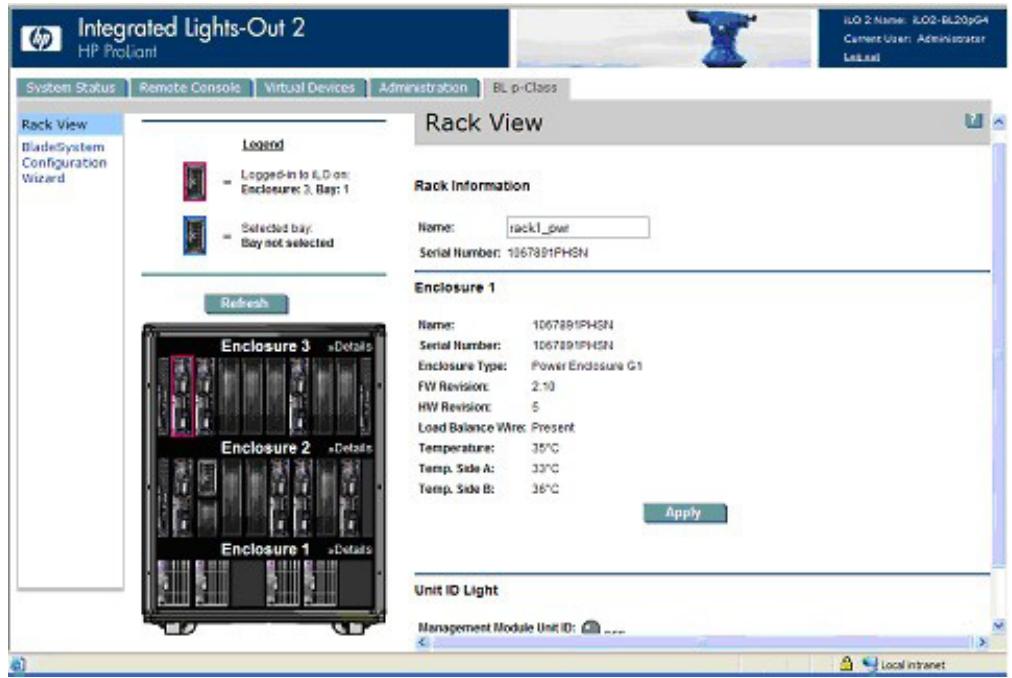Click the selected bay legend icon
This screenshot has width=1012, height=678.
pyautogui.click(x=194, y=235)
